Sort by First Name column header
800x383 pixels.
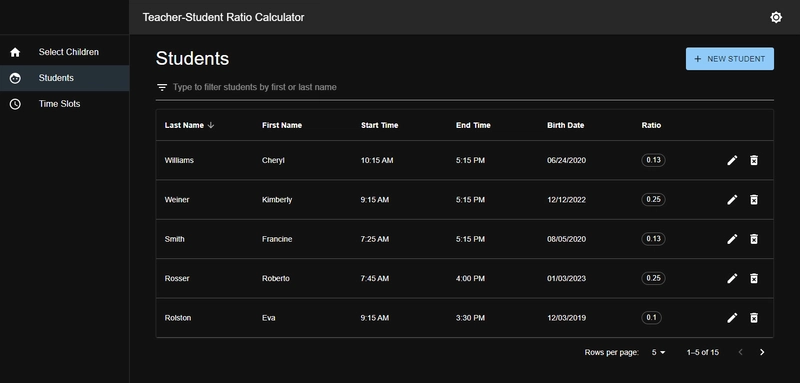(282, 125)
